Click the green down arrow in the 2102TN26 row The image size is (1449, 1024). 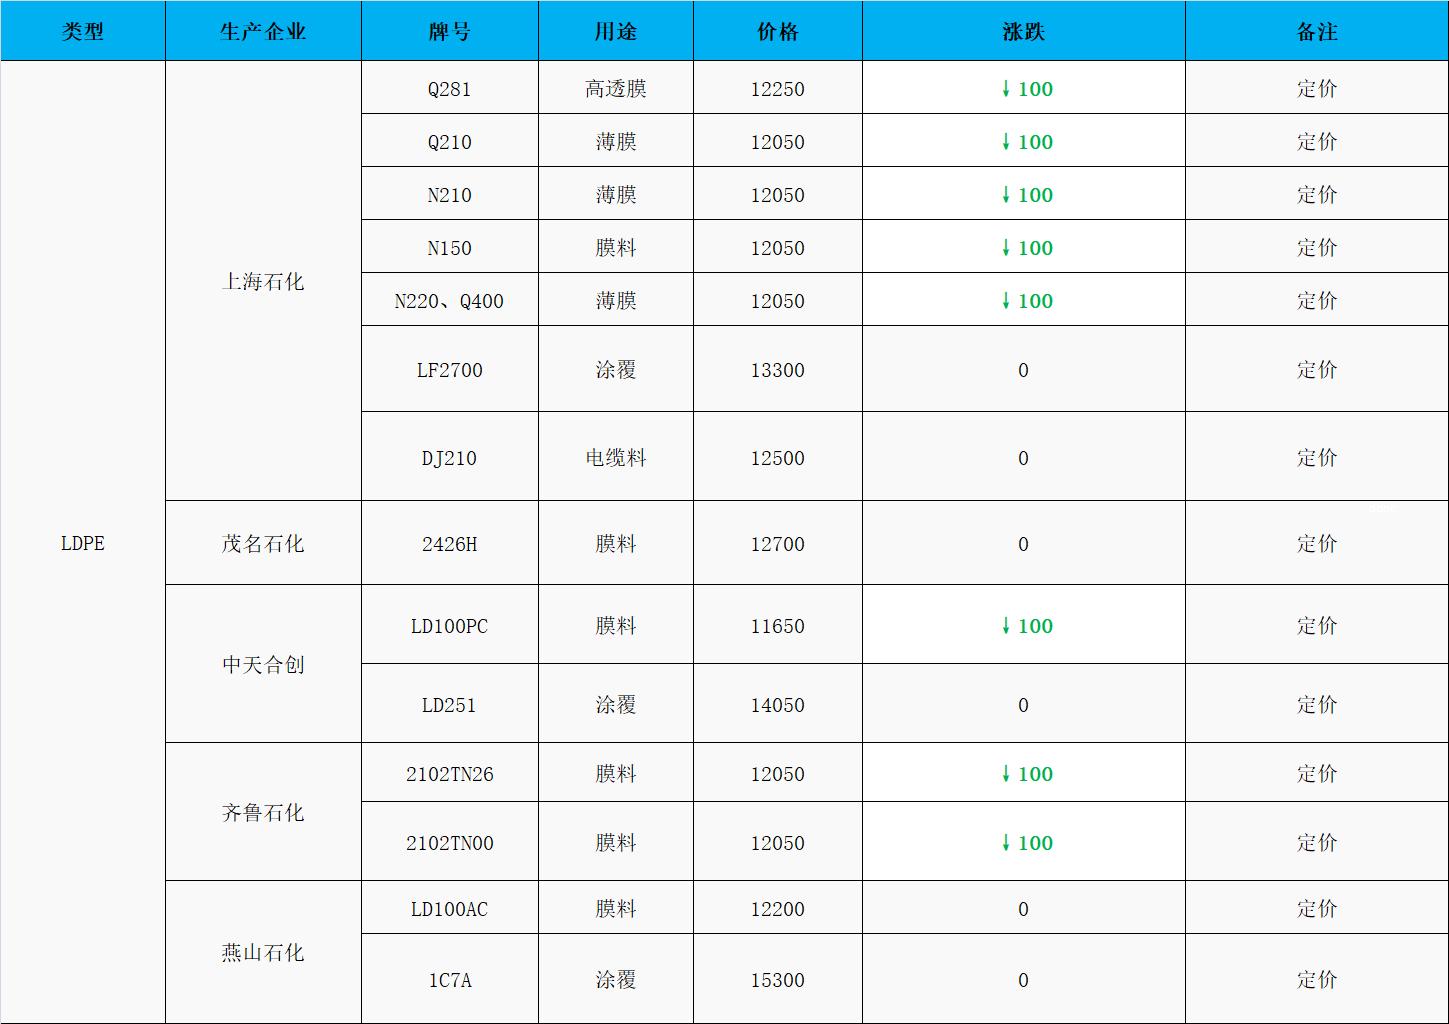coord(1006,774)
